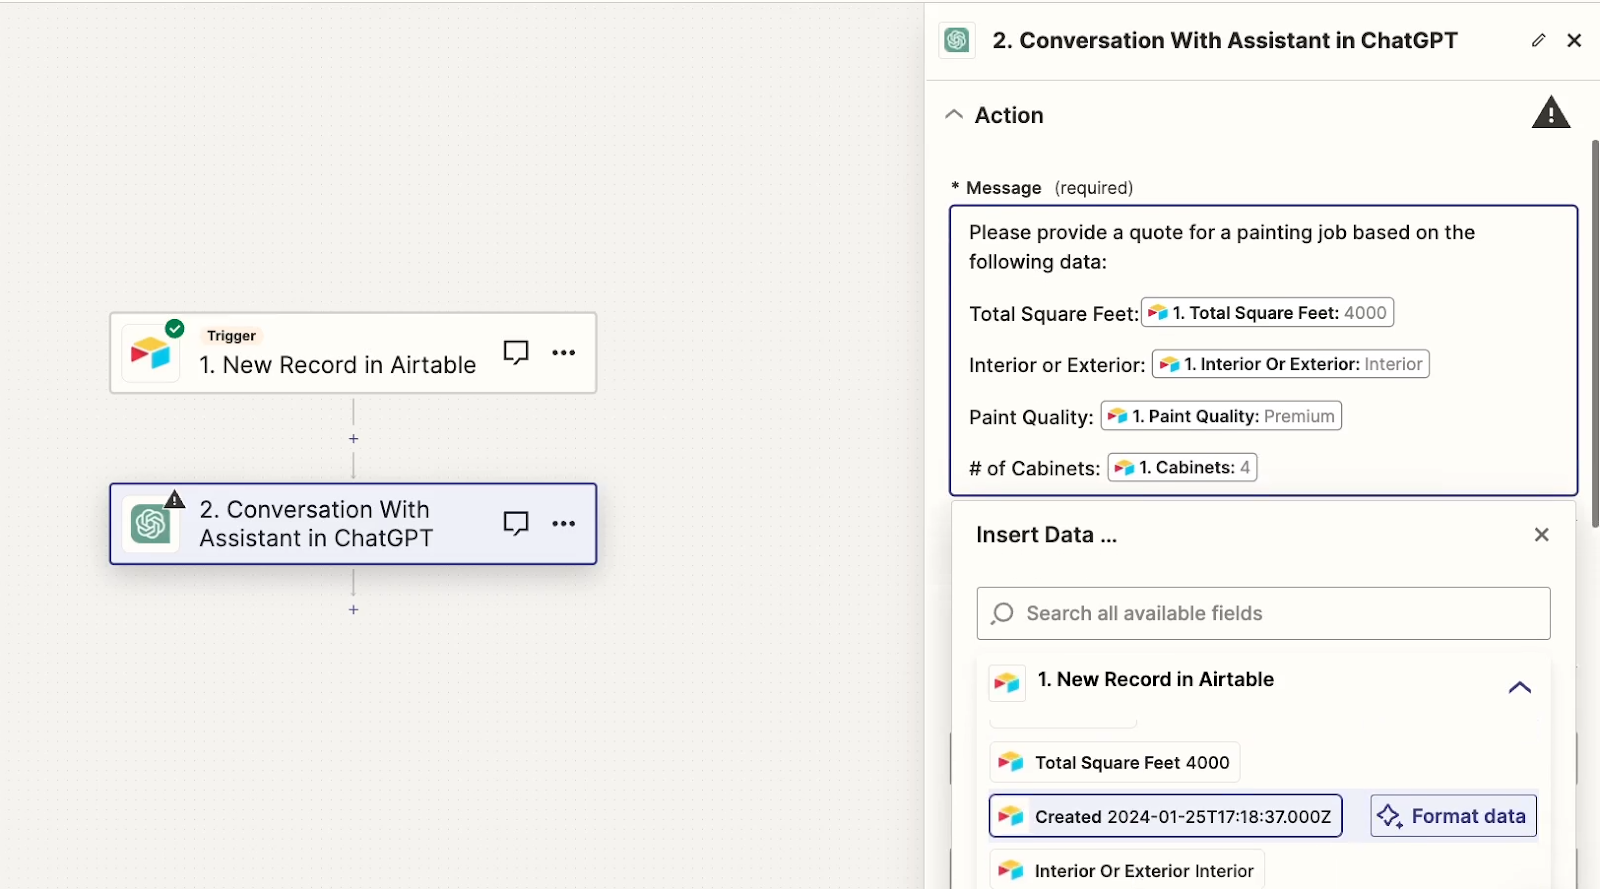The width and height of the screenshot is (1600, 889).
Task: Click the Airtable icon on the trigger step
Action: tap(150, 353)
